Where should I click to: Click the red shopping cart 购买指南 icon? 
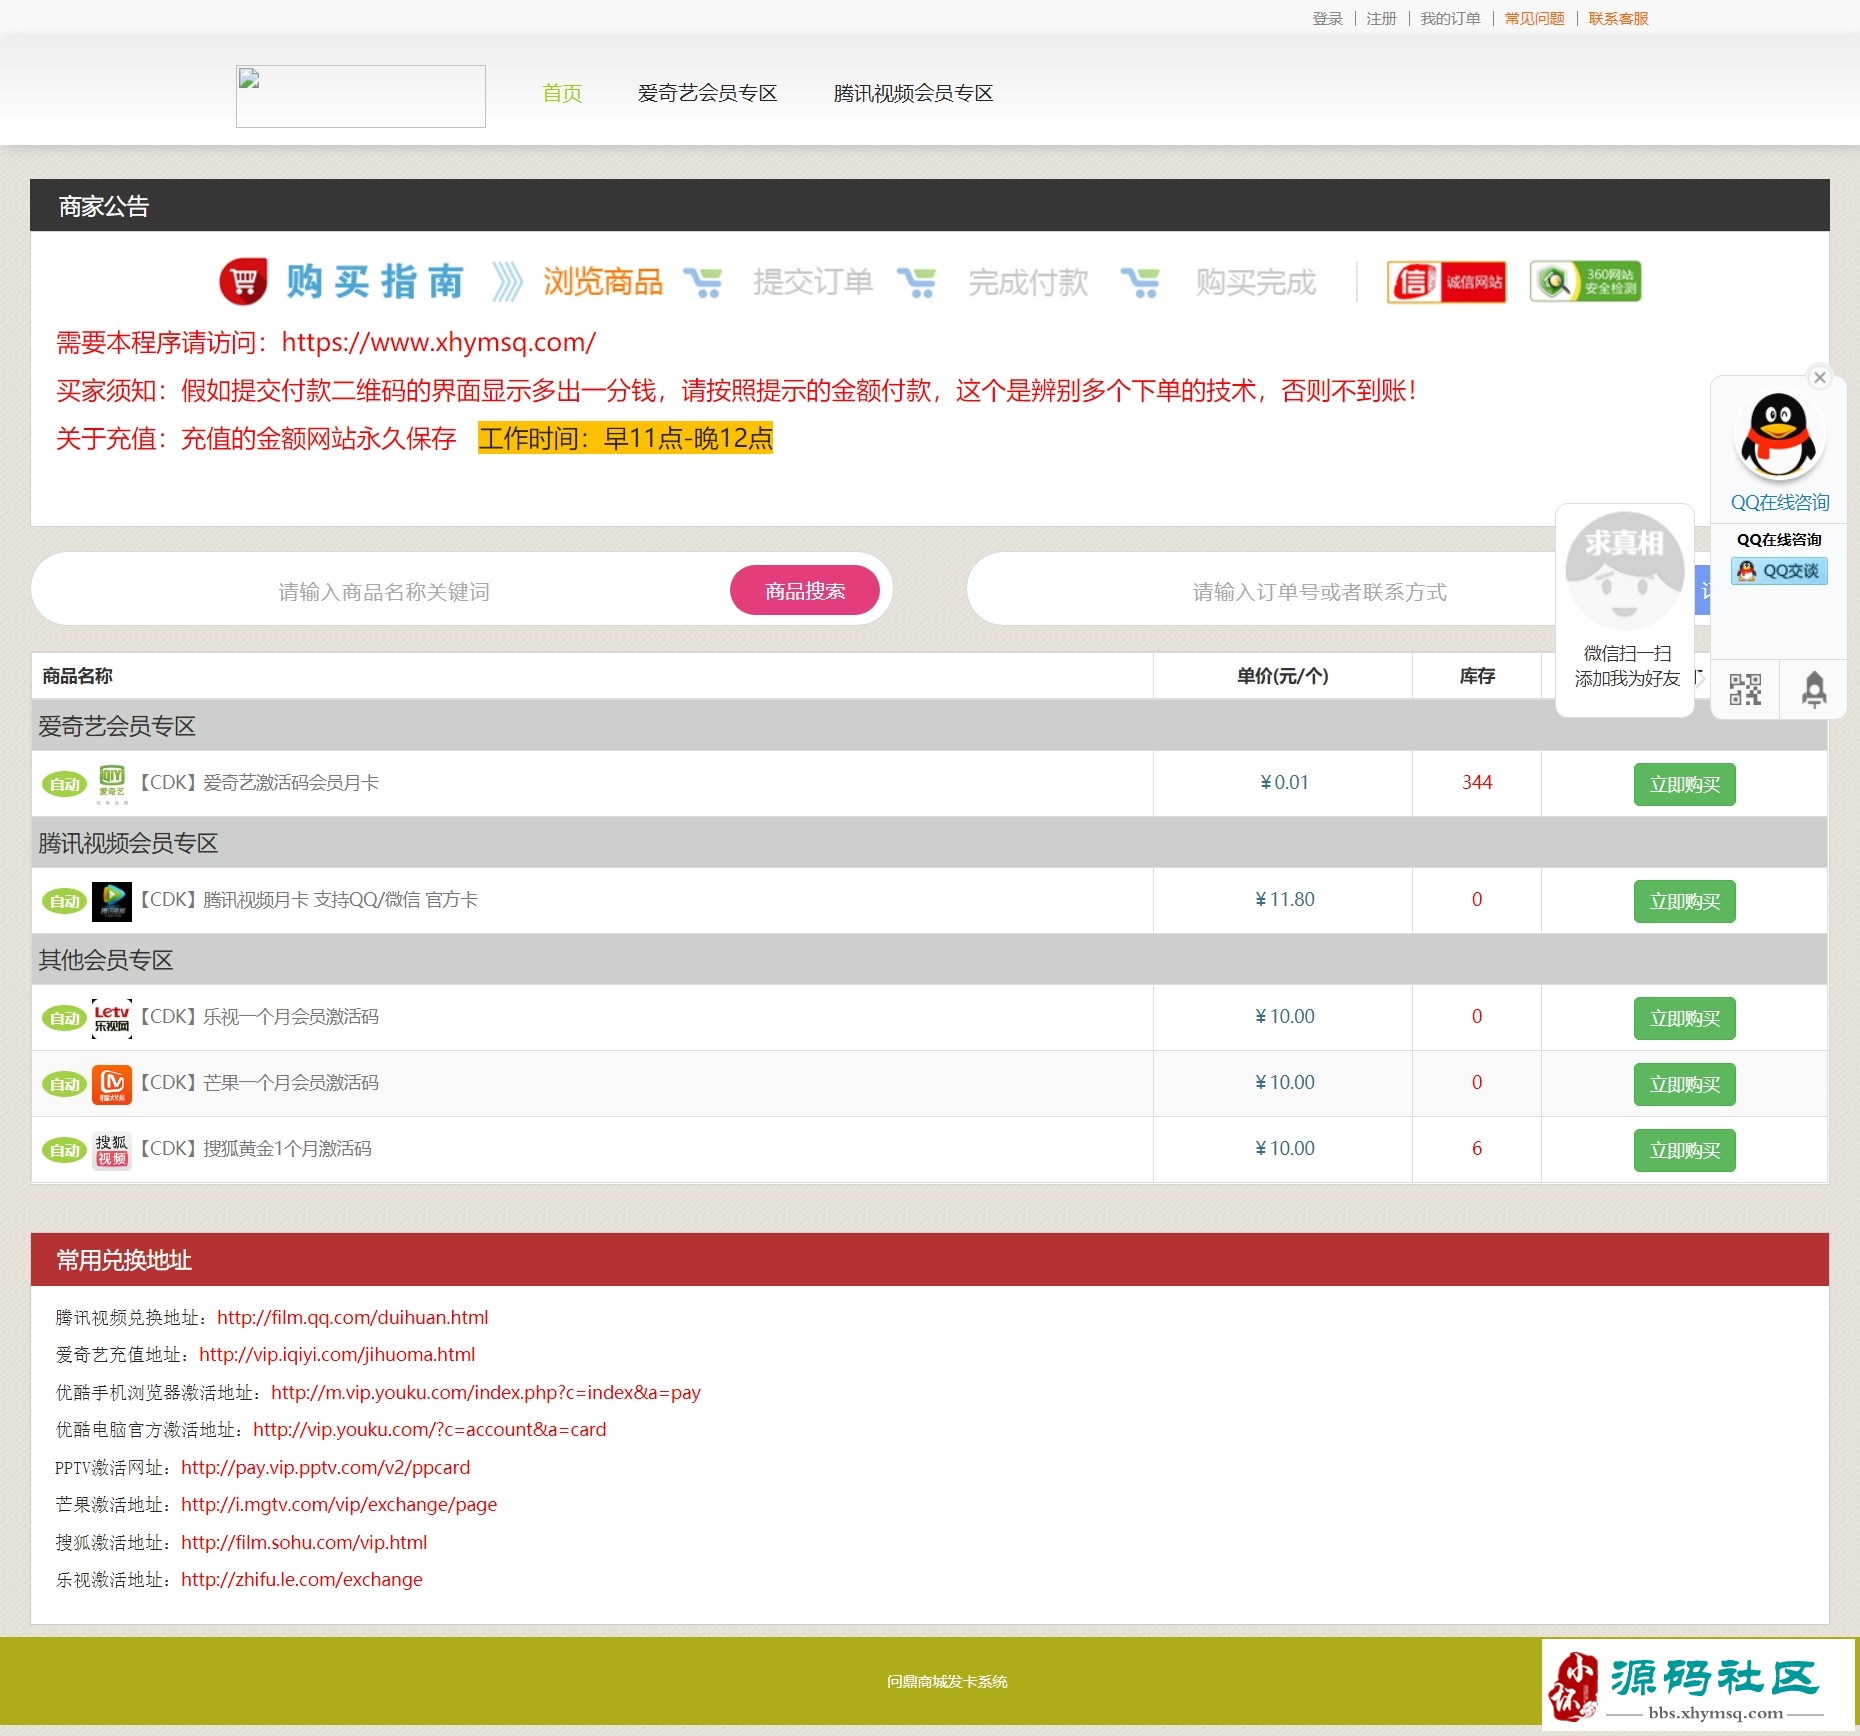pos(243,281)
